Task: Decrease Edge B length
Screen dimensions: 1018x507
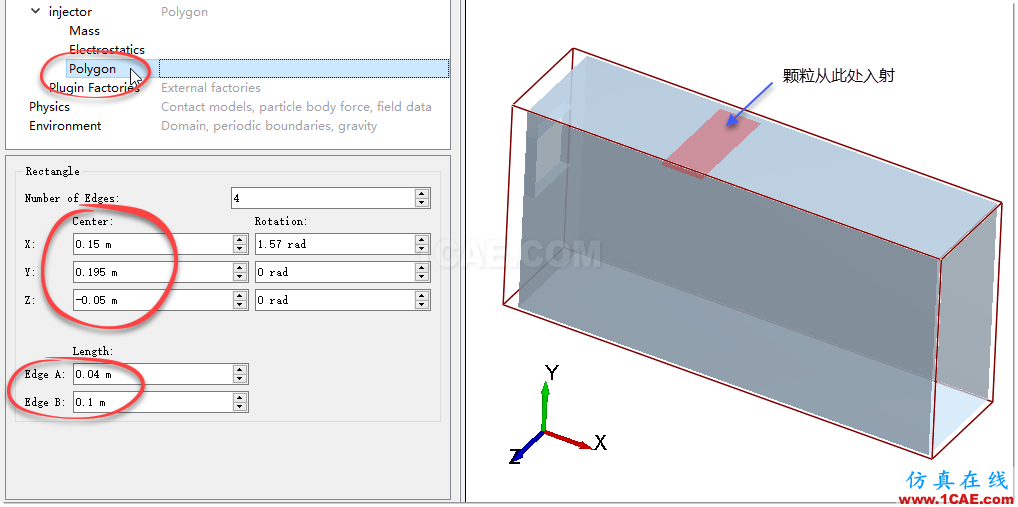Action: (240, 407)
